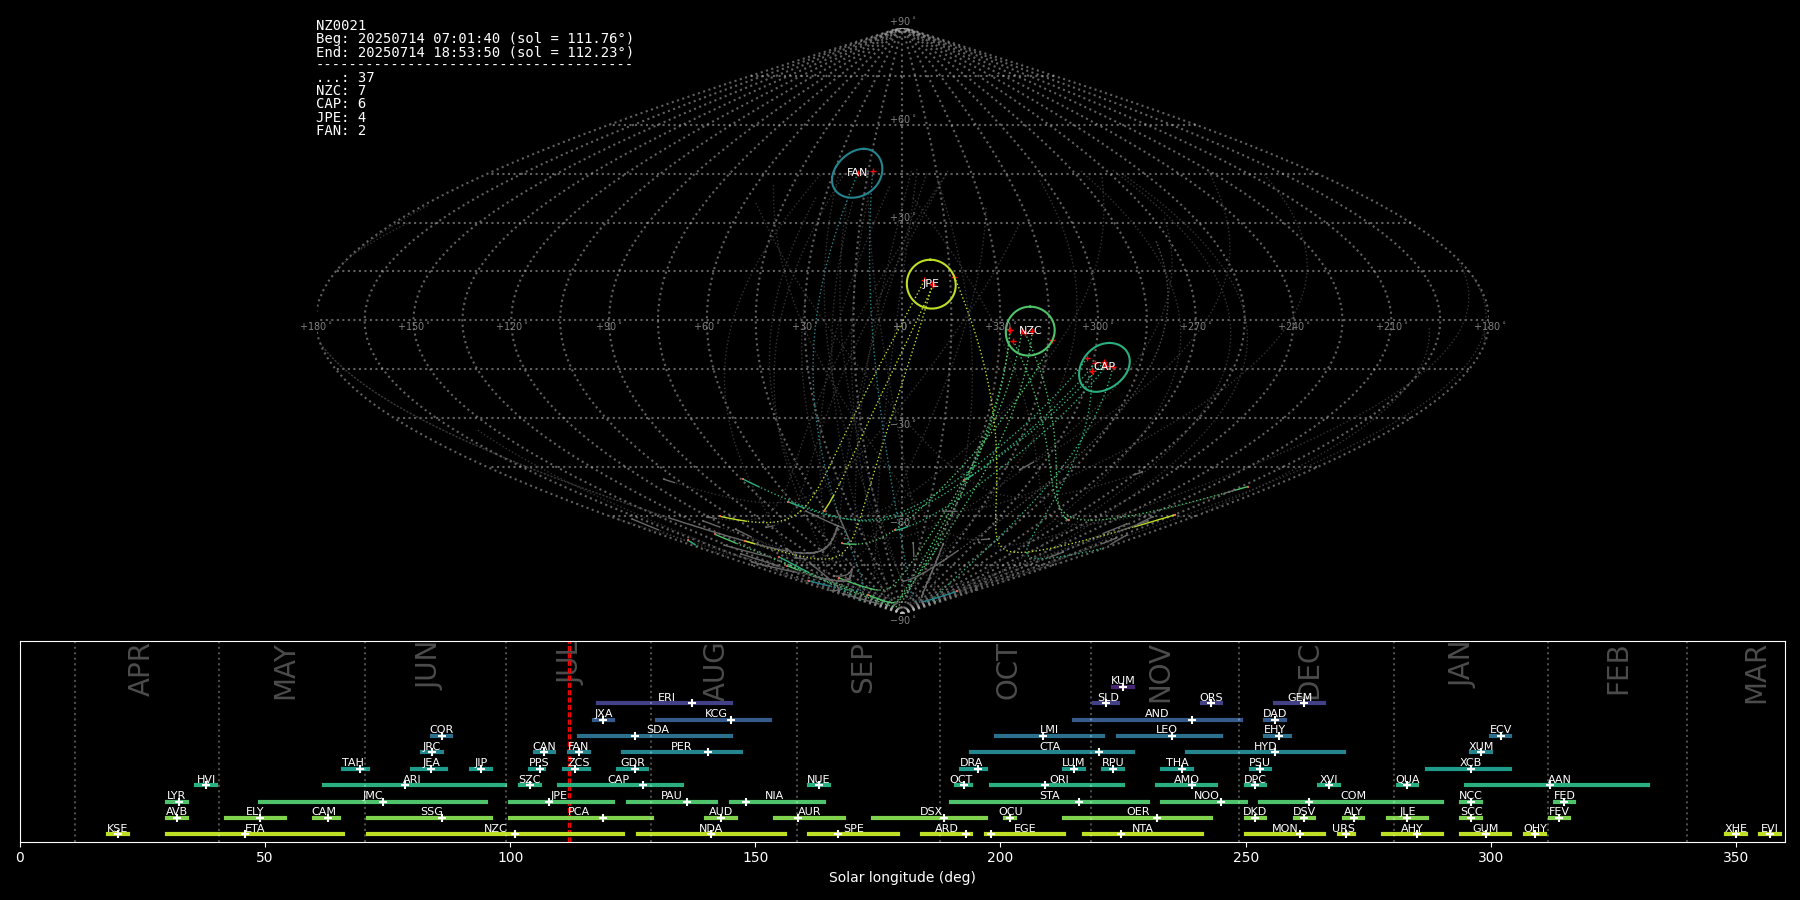Image resolution: width=1800 pixels, height=900 pixels.
Task: Click the End: 20250714 18:53:50 timestamp line
Action: tap(475, 52)
